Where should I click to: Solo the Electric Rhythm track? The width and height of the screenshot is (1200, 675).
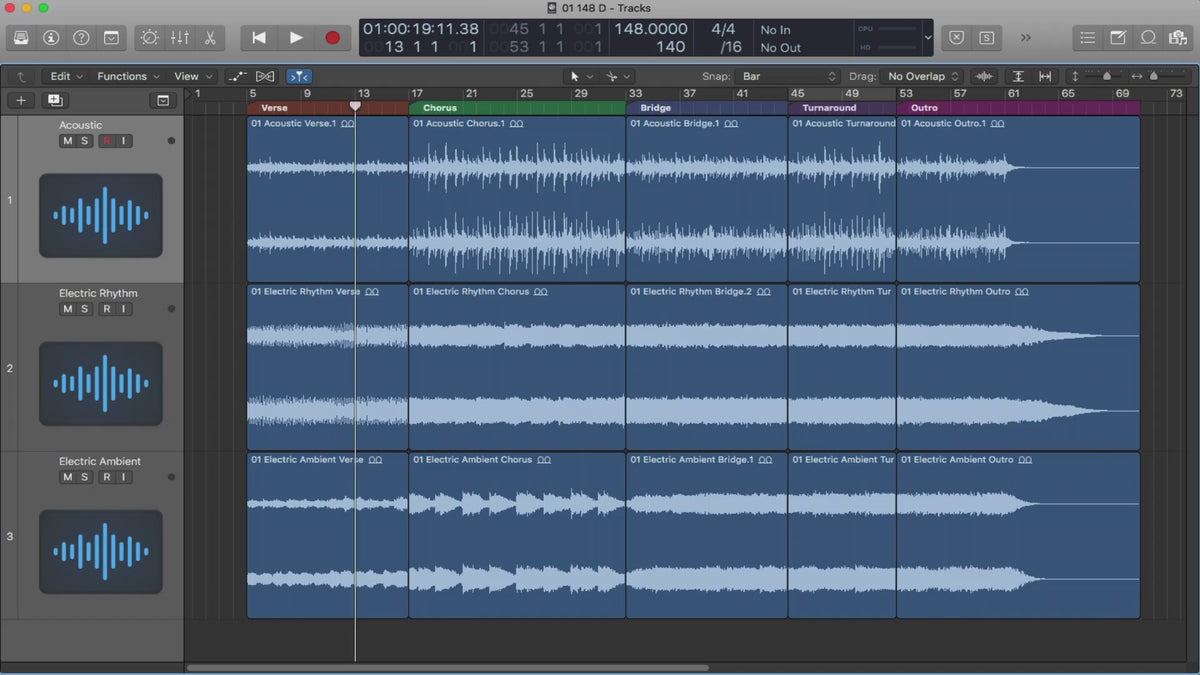point(85,309)
